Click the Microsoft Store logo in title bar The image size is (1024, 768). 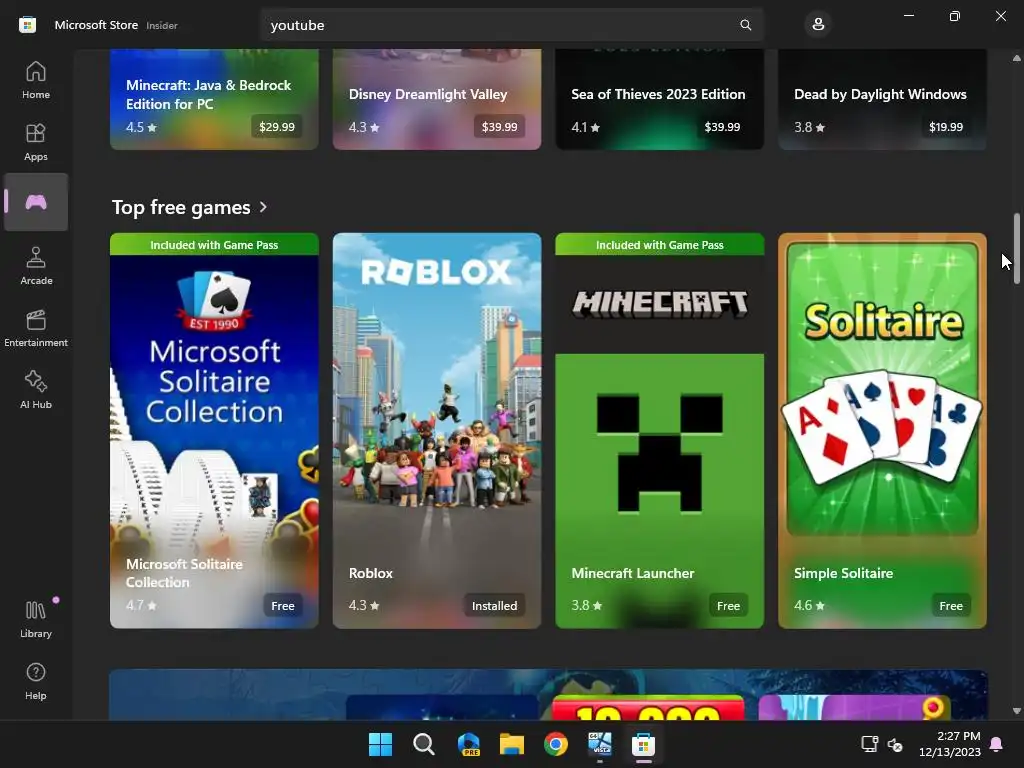[x=27, y=25]
